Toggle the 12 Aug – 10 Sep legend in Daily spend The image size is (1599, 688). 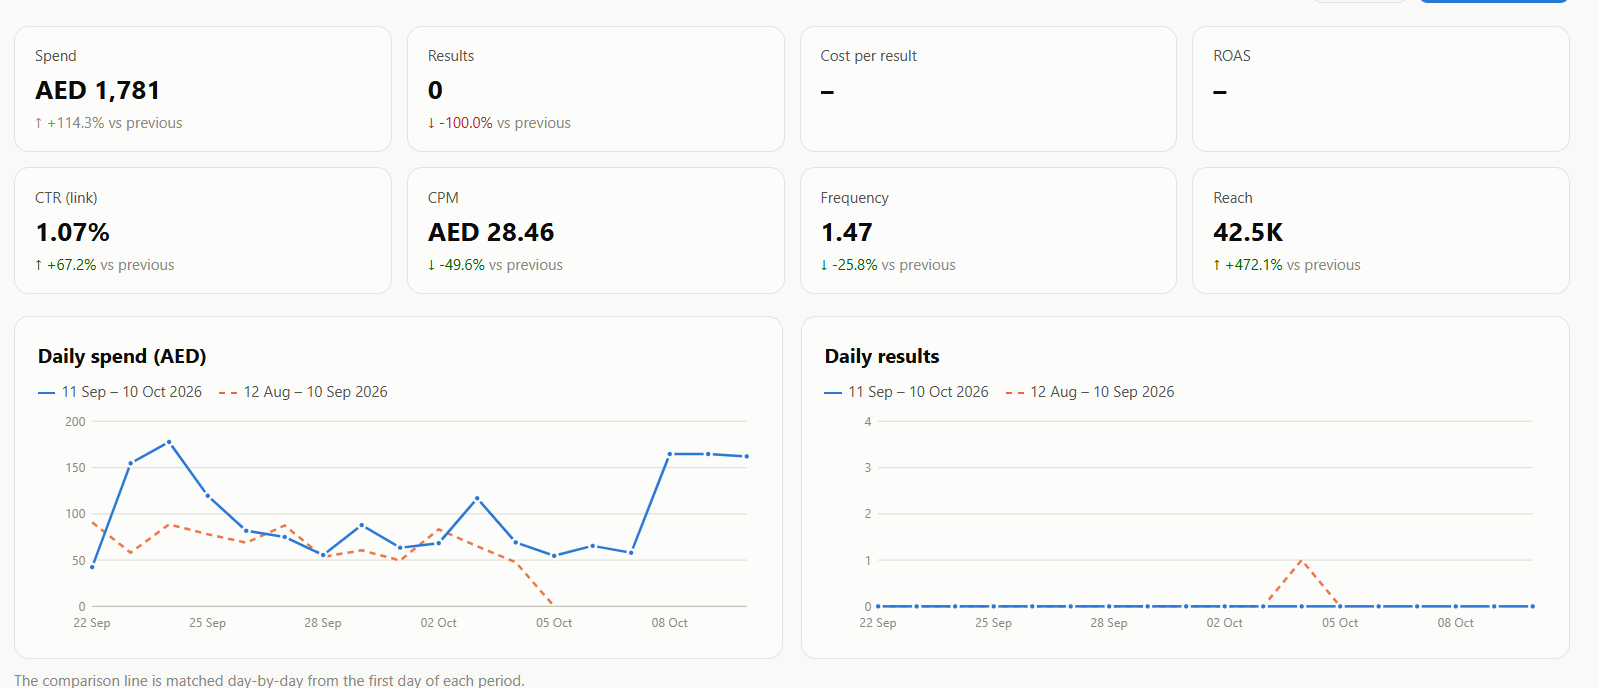pyautogui.click(x=303, y=392)
